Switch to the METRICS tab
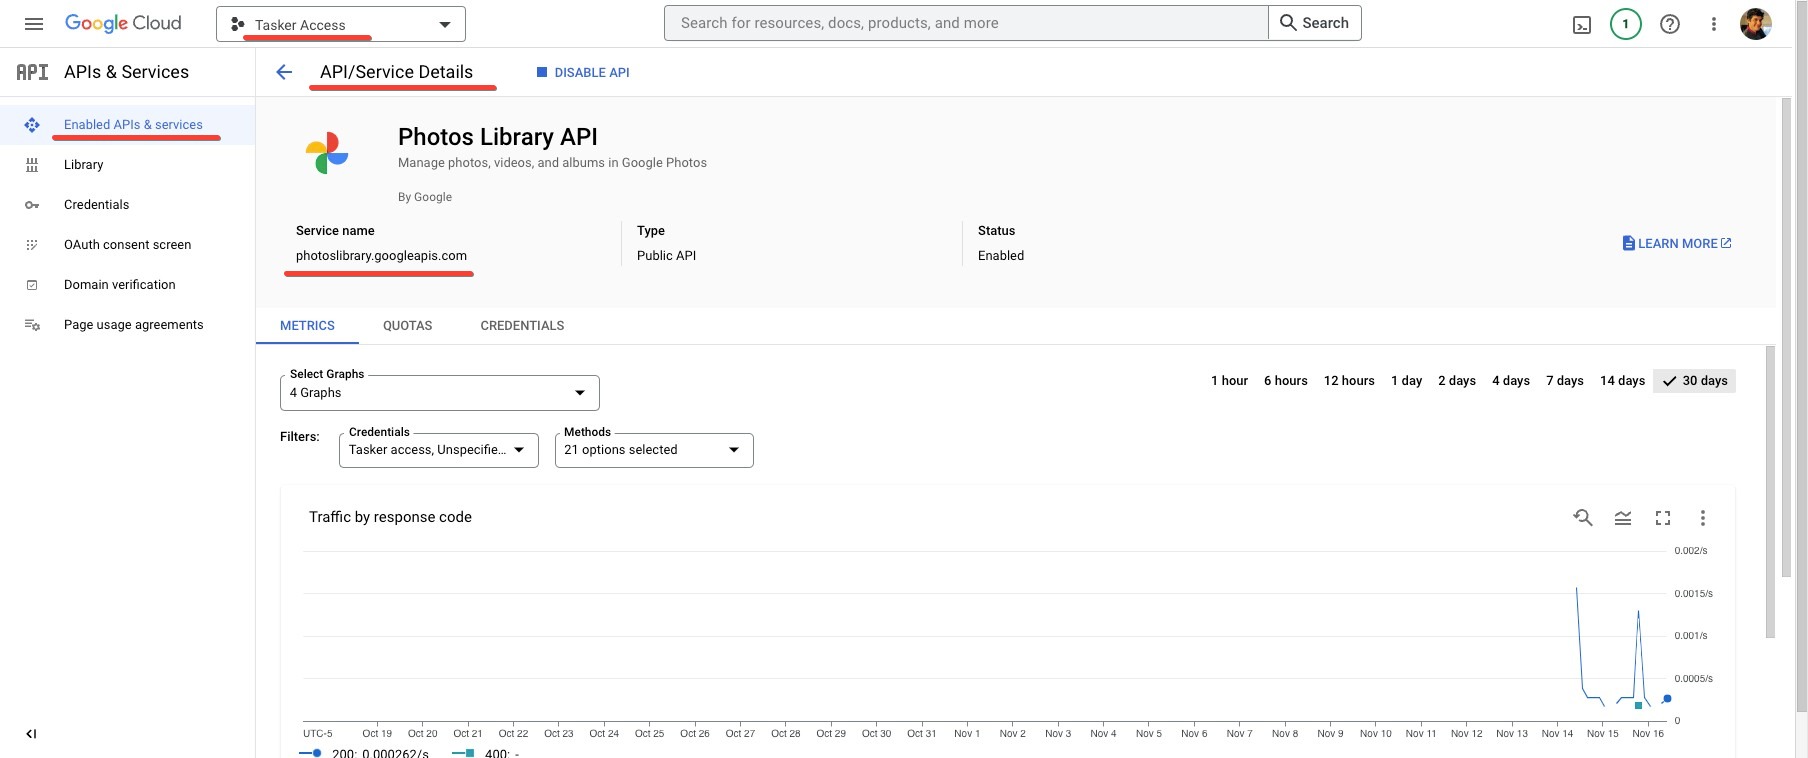 point(307,326)
